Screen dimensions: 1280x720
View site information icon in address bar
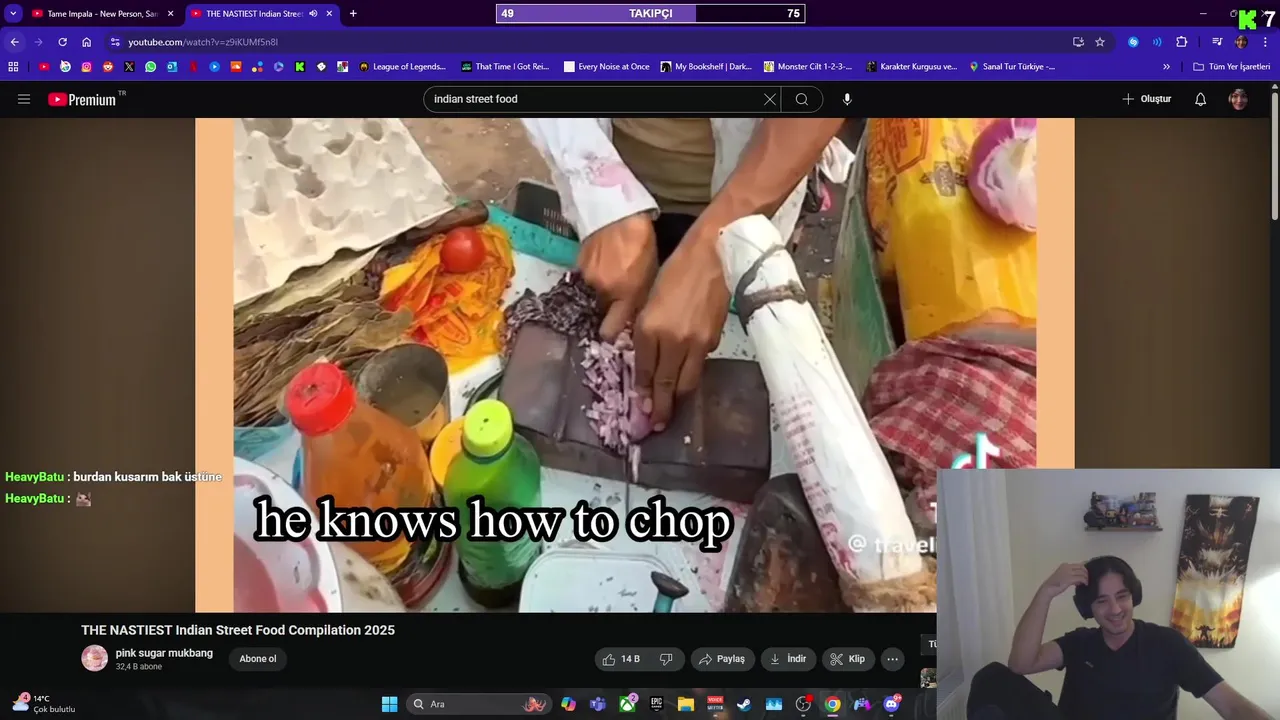coord(115,42)
